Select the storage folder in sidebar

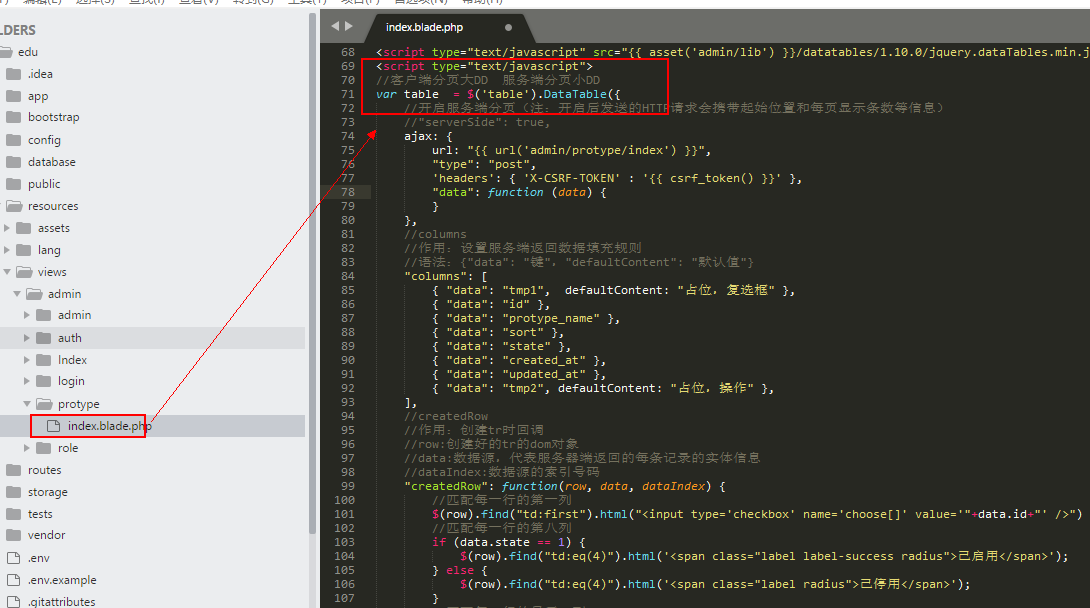(x=47, y=492)
